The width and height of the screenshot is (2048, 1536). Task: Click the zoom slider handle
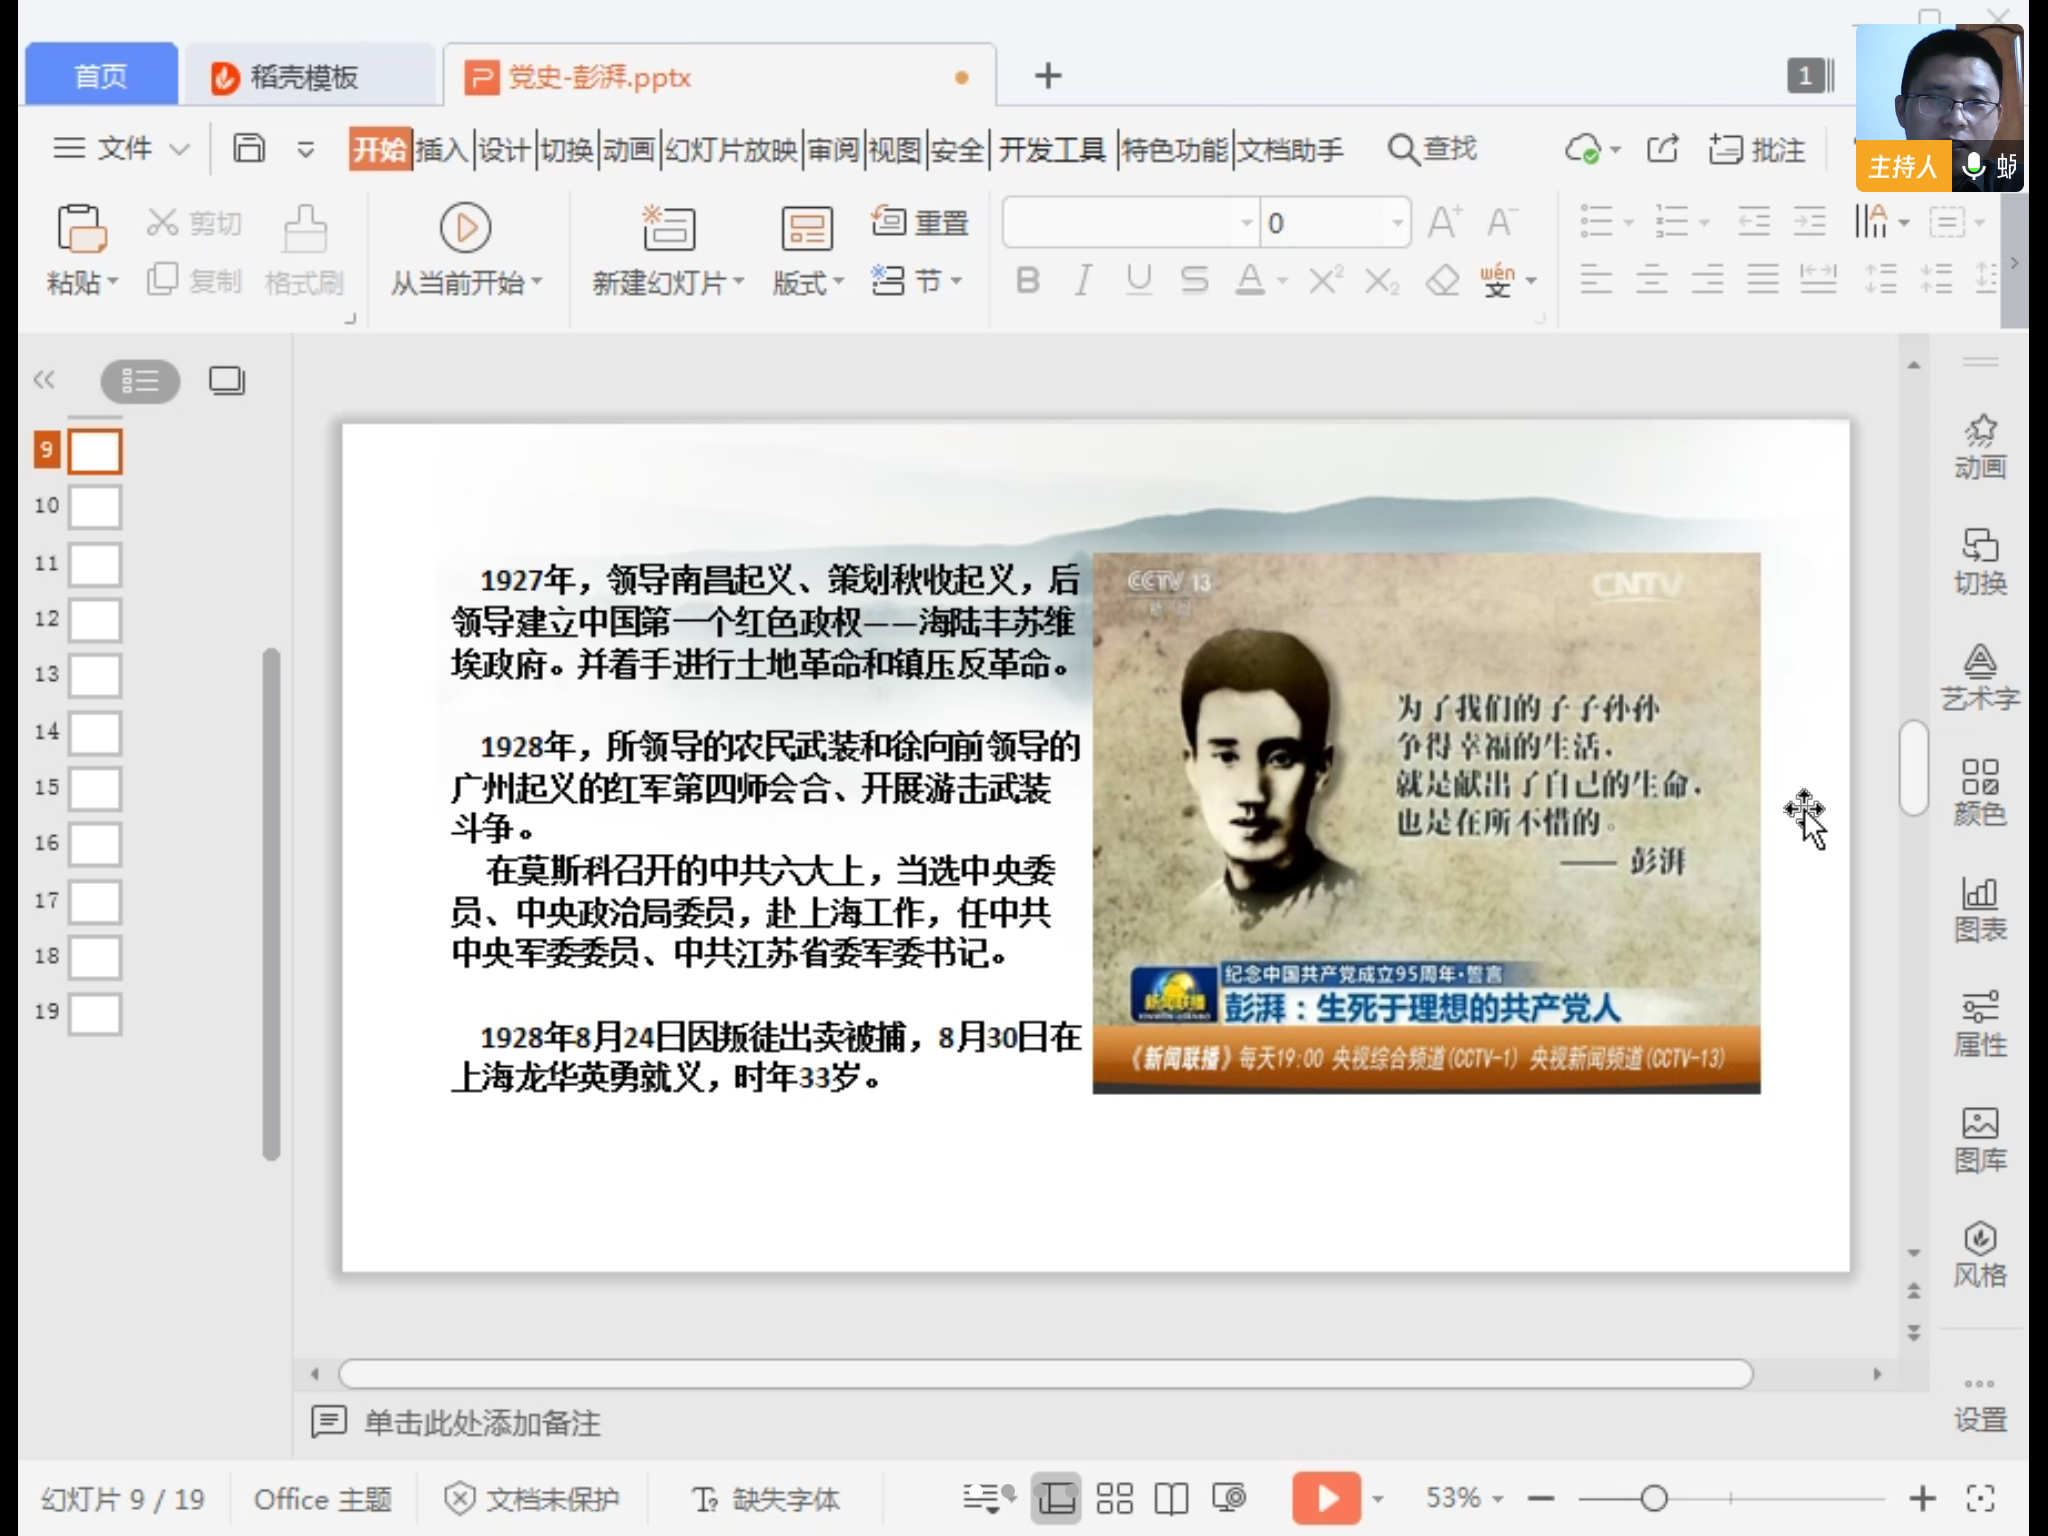pyautogui.click(x=1654, y=1498)
